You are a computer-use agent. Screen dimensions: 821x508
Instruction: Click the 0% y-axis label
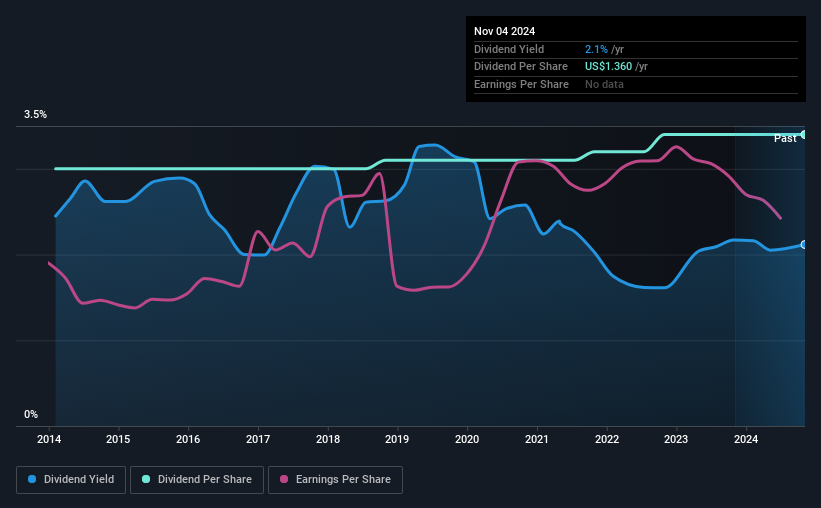(x=31, y=414)
